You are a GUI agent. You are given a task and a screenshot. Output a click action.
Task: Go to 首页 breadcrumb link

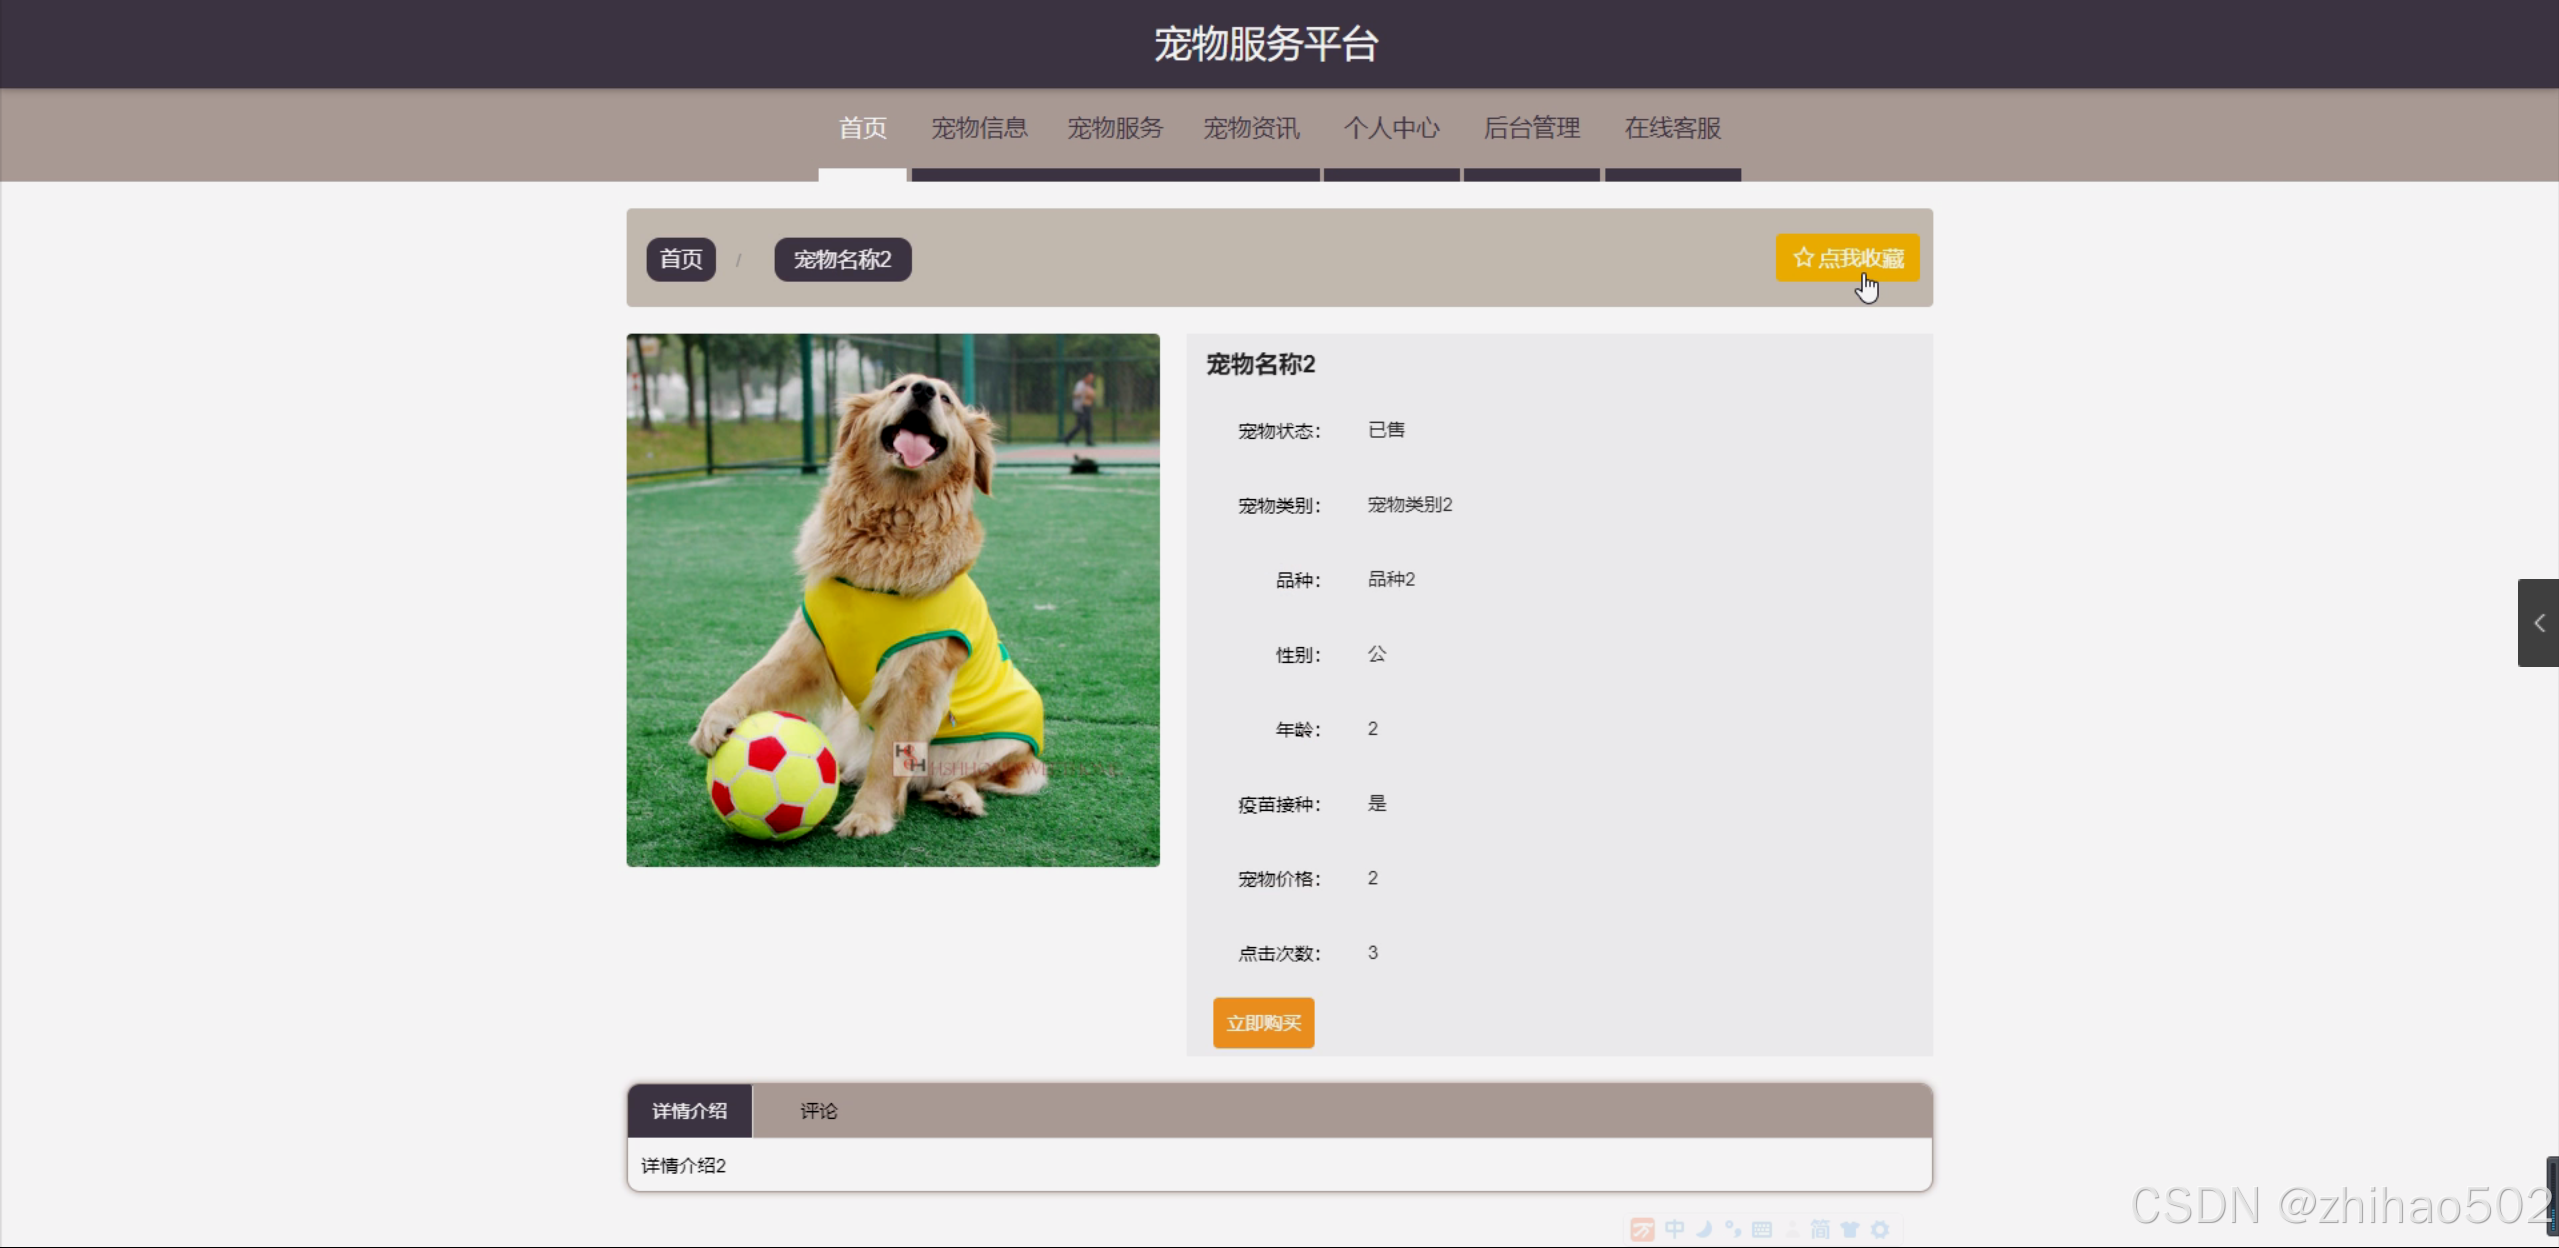(681, 260)
